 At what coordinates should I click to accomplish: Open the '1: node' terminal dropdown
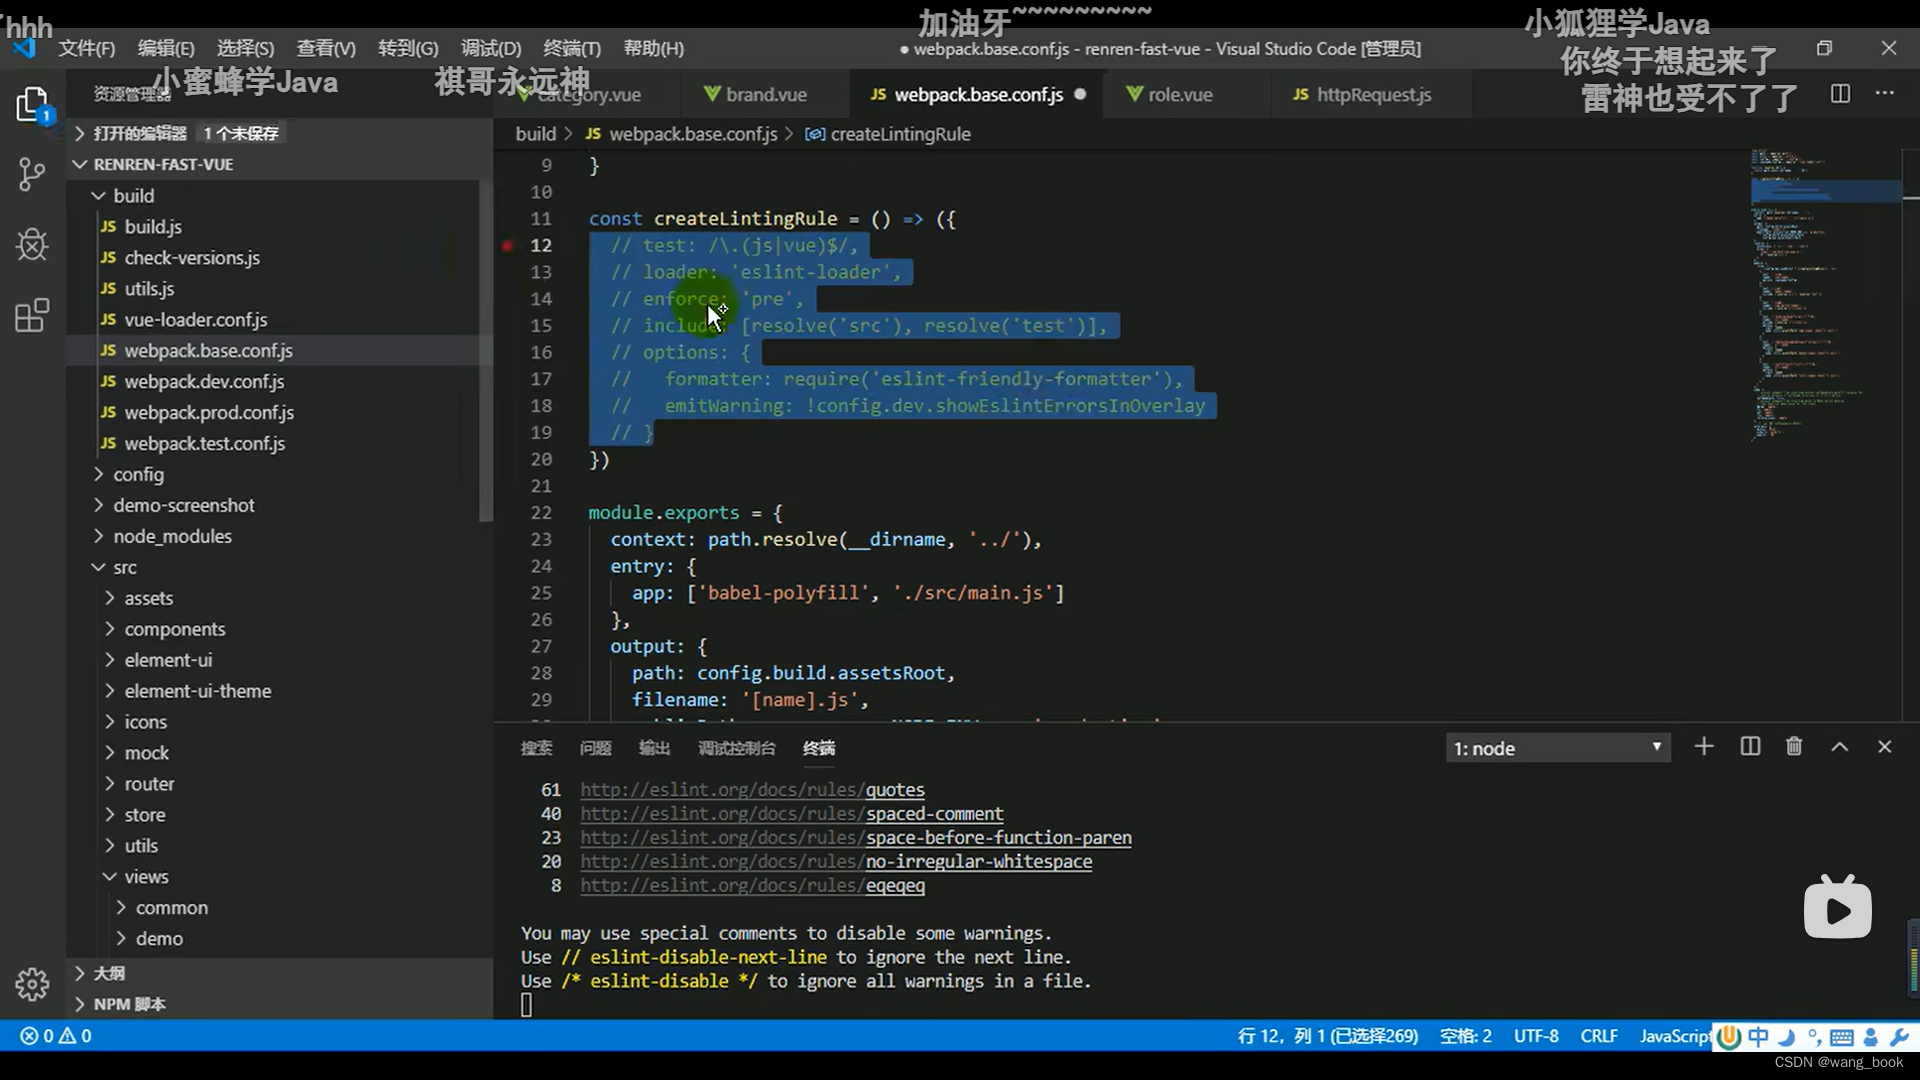pos(1557,748)
